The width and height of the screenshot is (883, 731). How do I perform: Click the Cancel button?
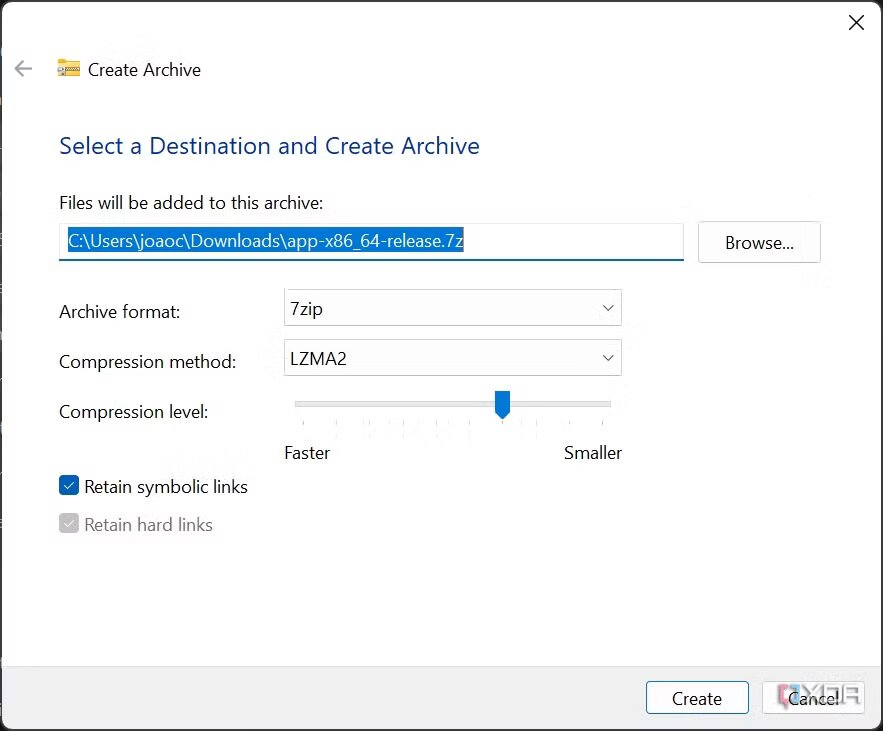coord(813,698)
